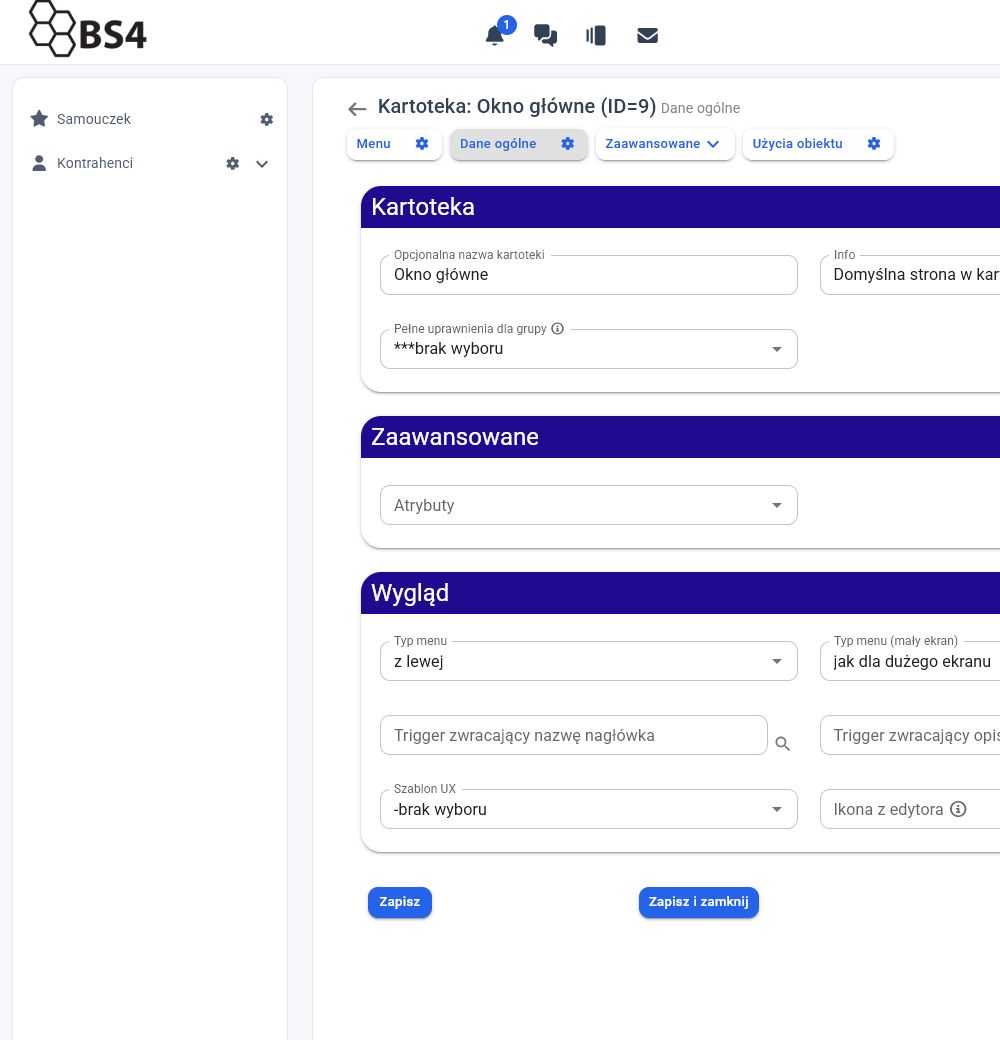The image size is (1000, 1040).
Task: Click the star icon next to Samouczek
Action: coord(39,119)
